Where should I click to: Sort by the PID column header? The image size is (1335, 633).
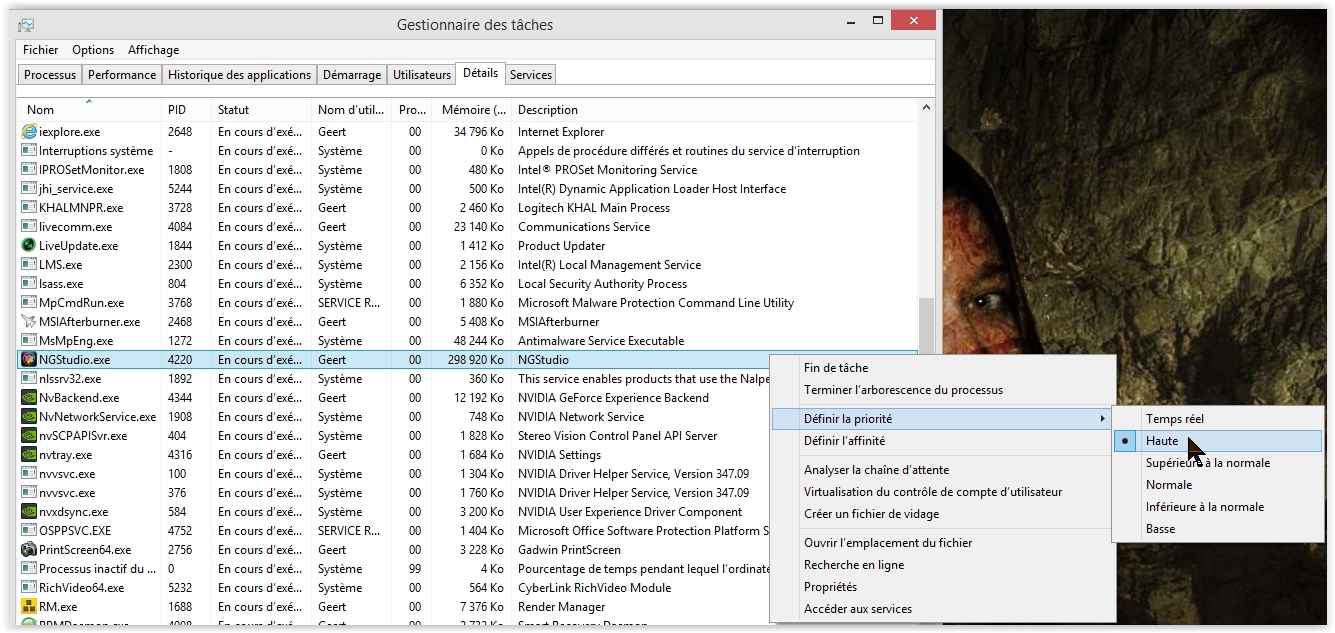(x=187, y=109)
